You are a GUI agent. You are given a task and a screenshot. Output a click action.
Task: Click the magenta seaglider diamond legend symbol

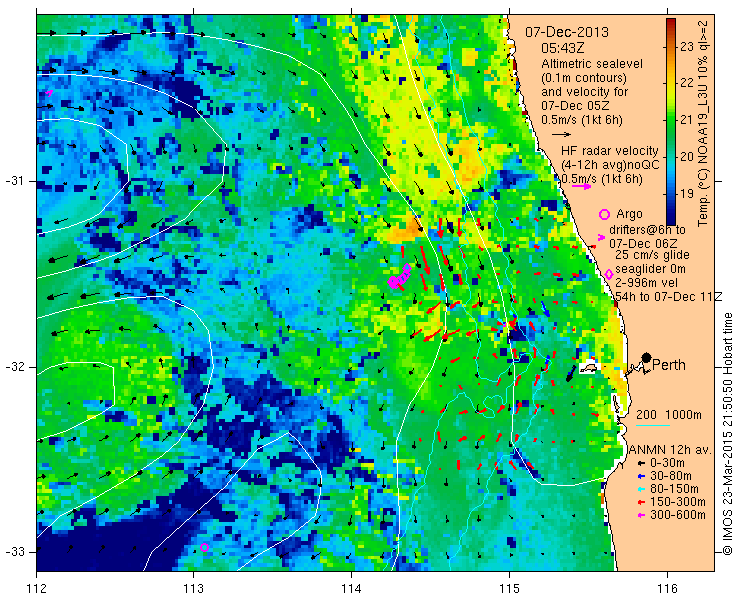[609, 274]
